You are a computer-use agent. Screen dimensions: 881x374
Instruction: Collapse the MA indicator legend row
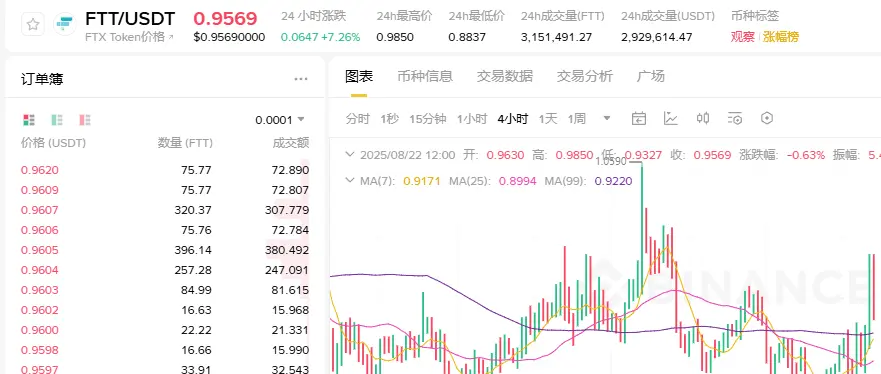[x=350, y=181]
